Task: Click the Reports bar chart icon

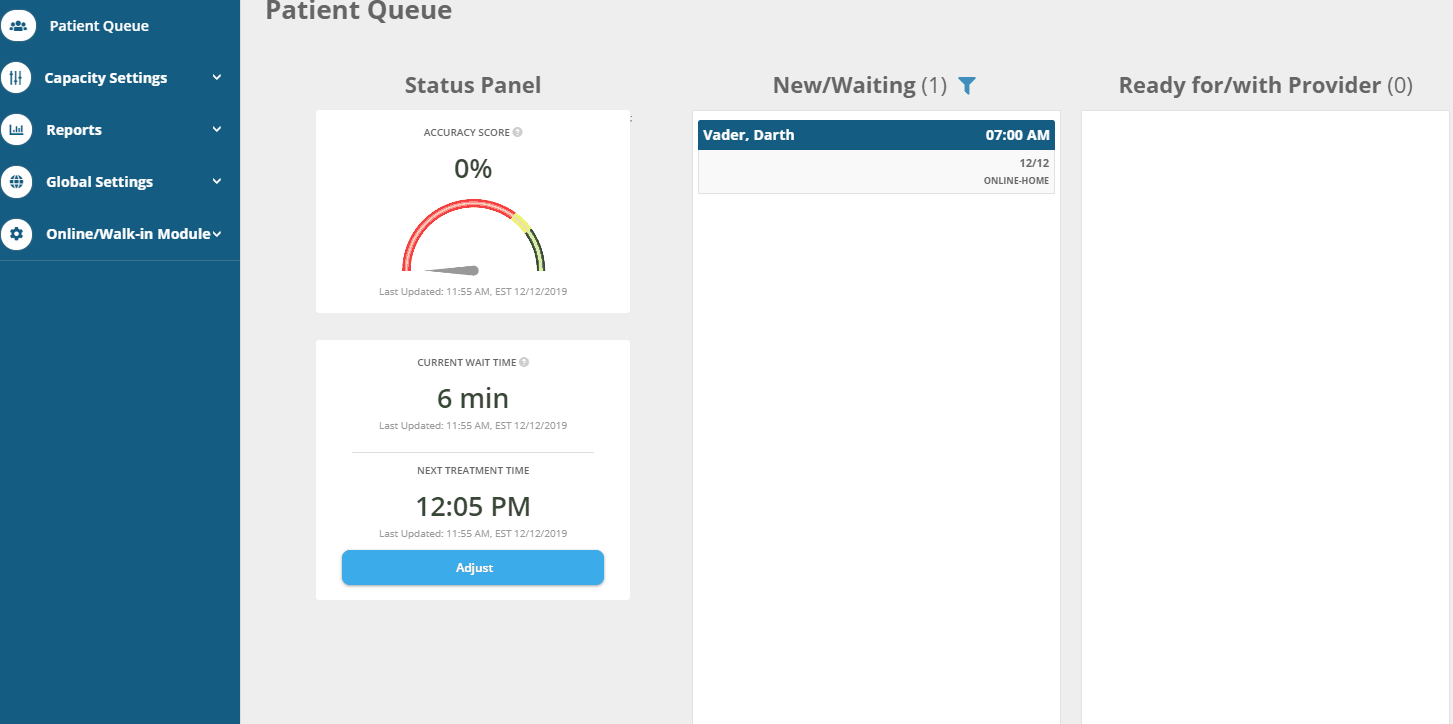Action: pos(16,130)
